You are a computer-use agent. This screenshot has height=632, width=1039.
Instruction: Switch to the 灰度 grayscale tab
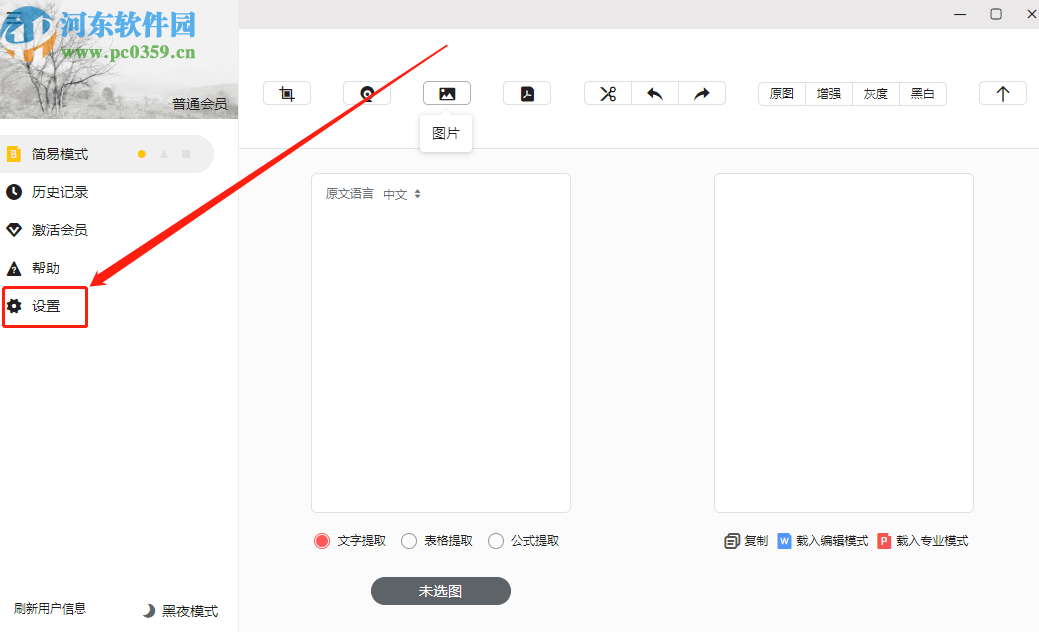[875, 93]
